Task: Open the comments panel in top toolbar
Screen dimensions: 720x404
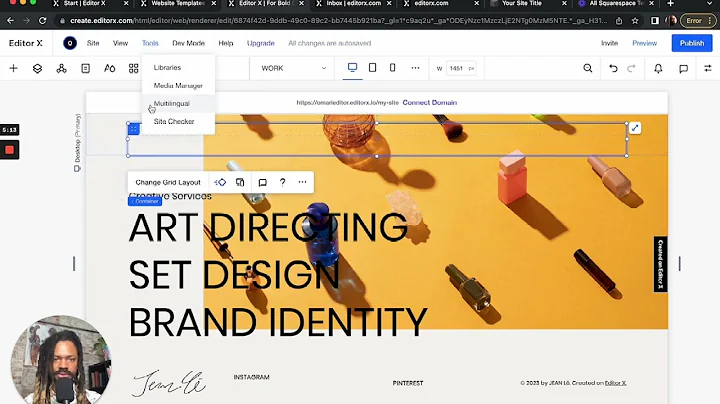Action: coord(683,68)
